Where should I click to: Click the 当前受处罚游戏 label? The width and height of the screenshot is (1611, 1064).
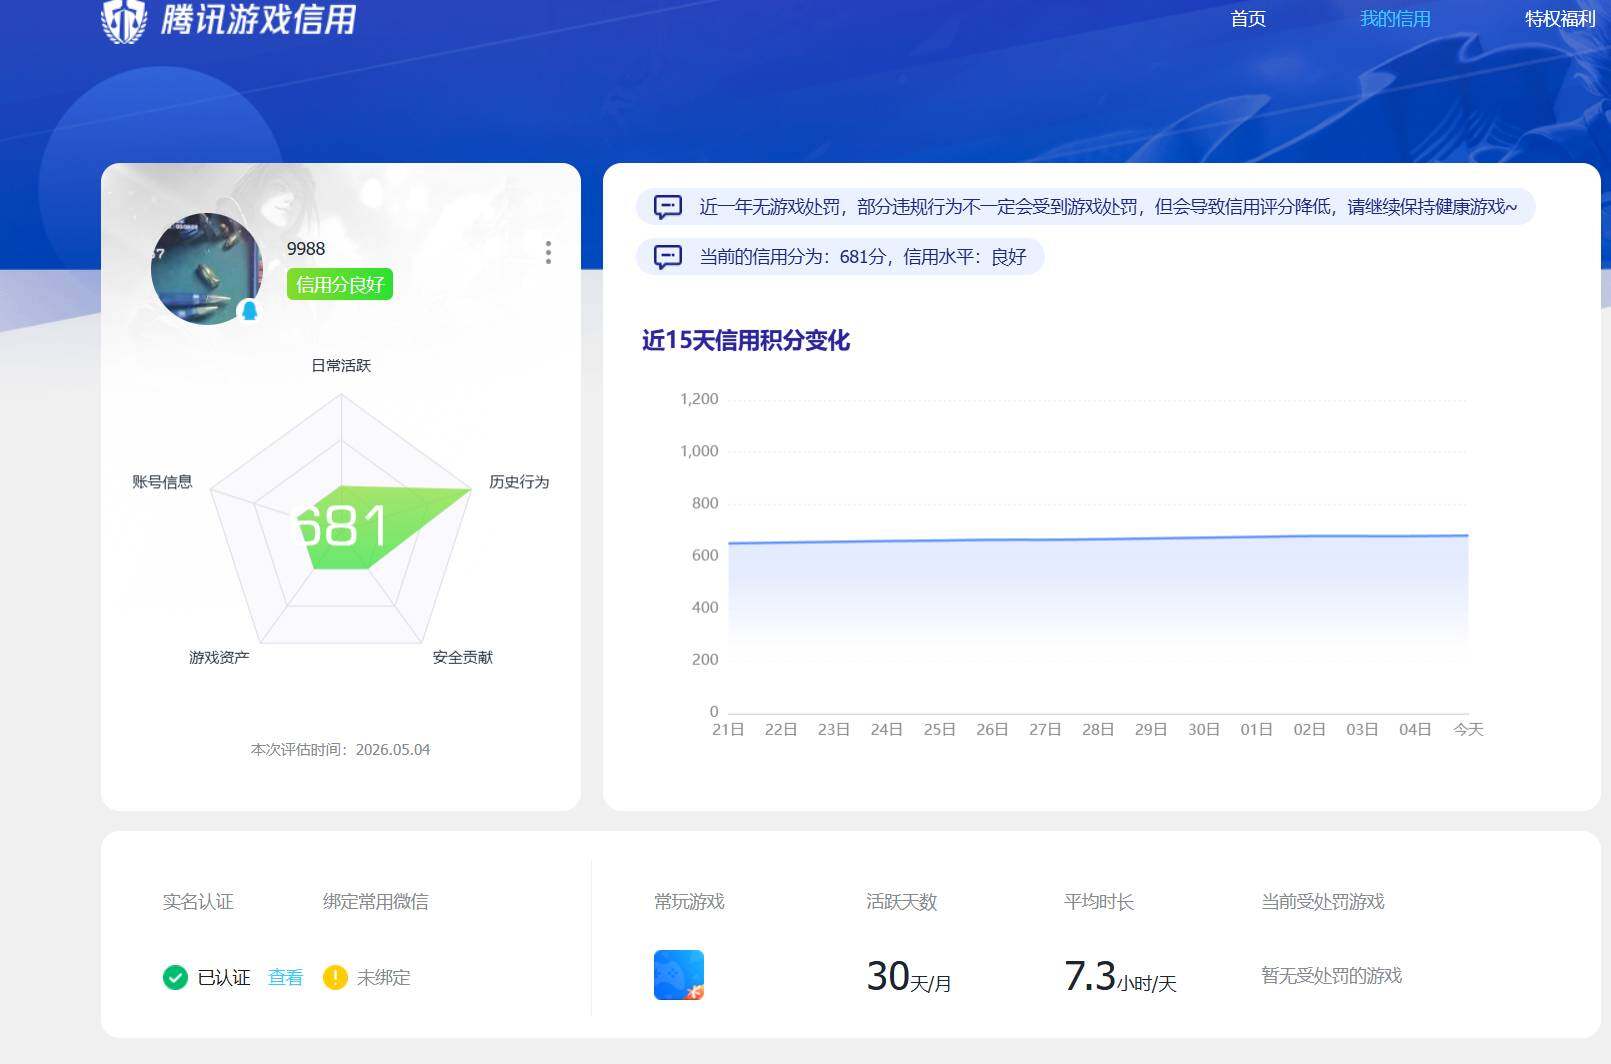tap(1323, 901)
